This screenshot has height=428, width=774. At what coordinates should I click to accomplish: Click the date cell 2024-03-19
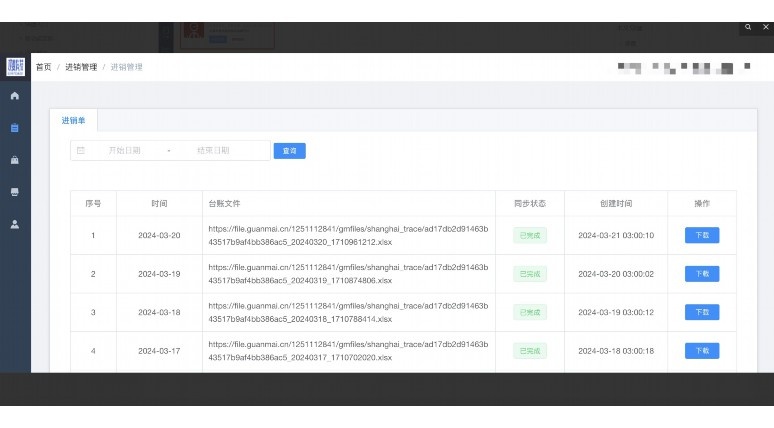coord(159,274)
